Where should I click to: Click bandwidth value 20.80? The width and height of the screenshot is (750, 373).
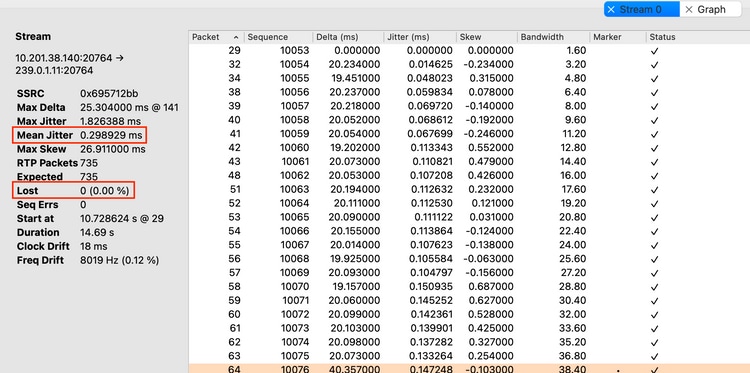click(573, 217)
